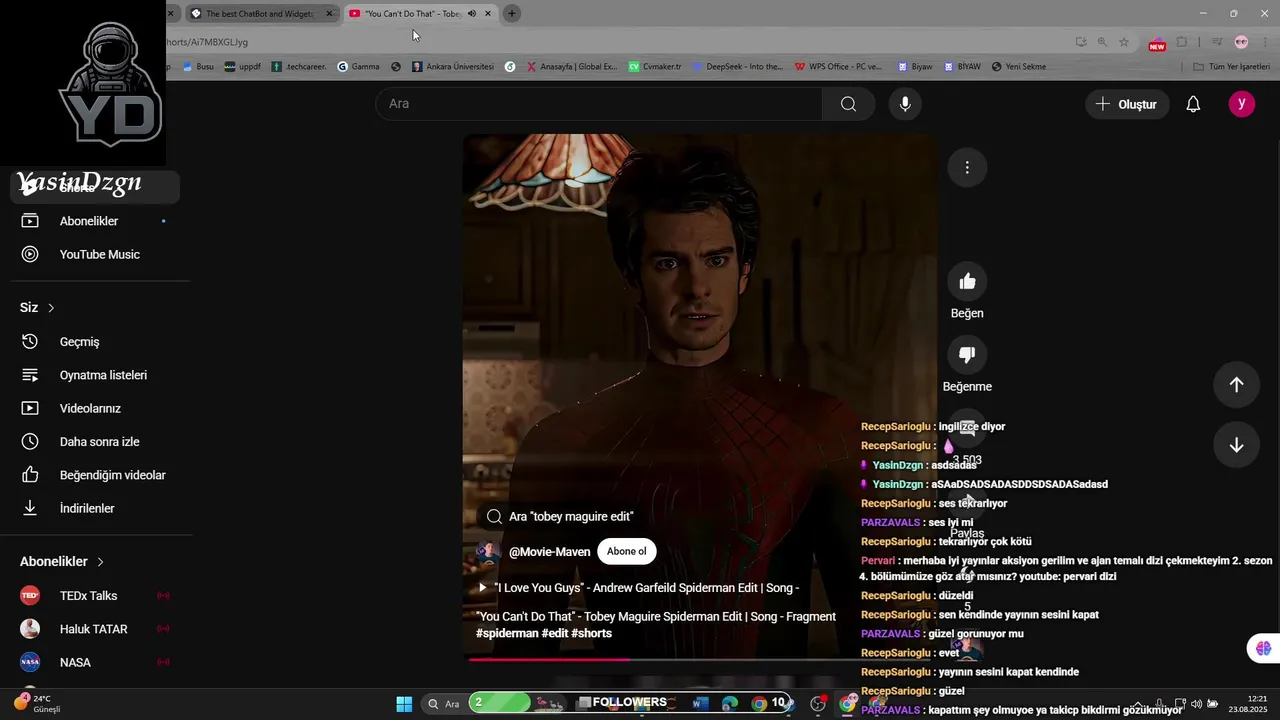The image size is (1280, 720).
Task: Click the YouTube search magnifier button
Action: 848,104
